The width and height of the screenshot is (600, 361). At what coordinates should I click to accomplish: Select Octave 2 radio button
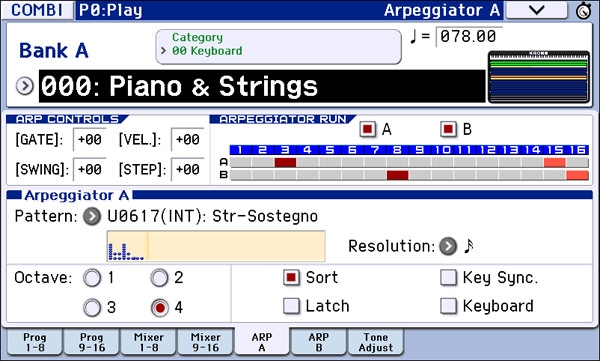160,278
